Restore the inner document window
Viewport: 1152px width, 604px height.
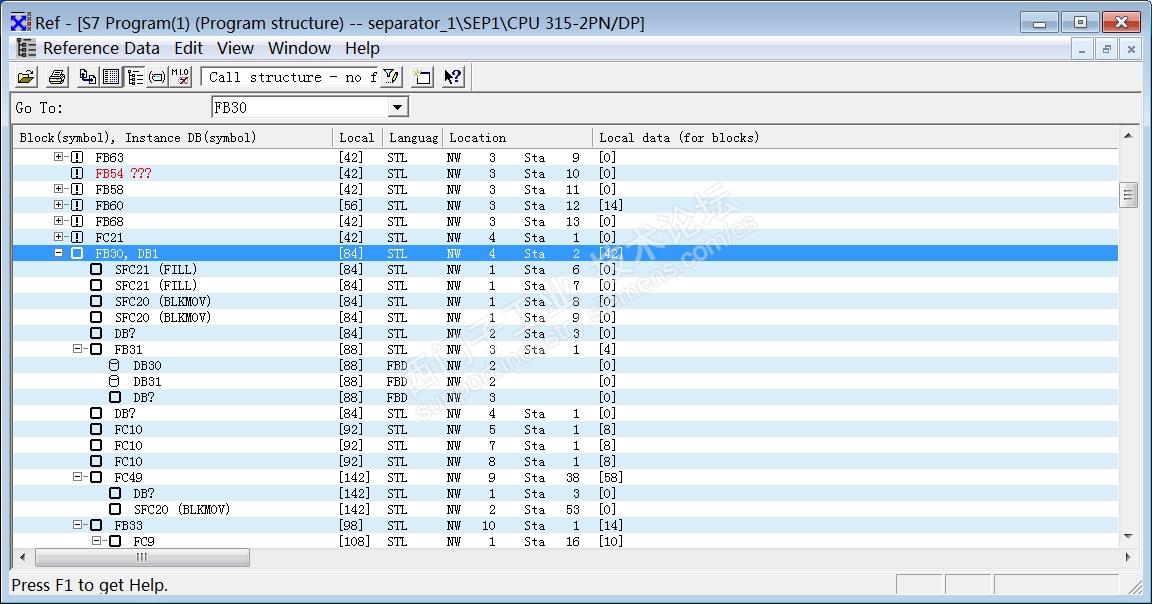[x=1106, y=49]
